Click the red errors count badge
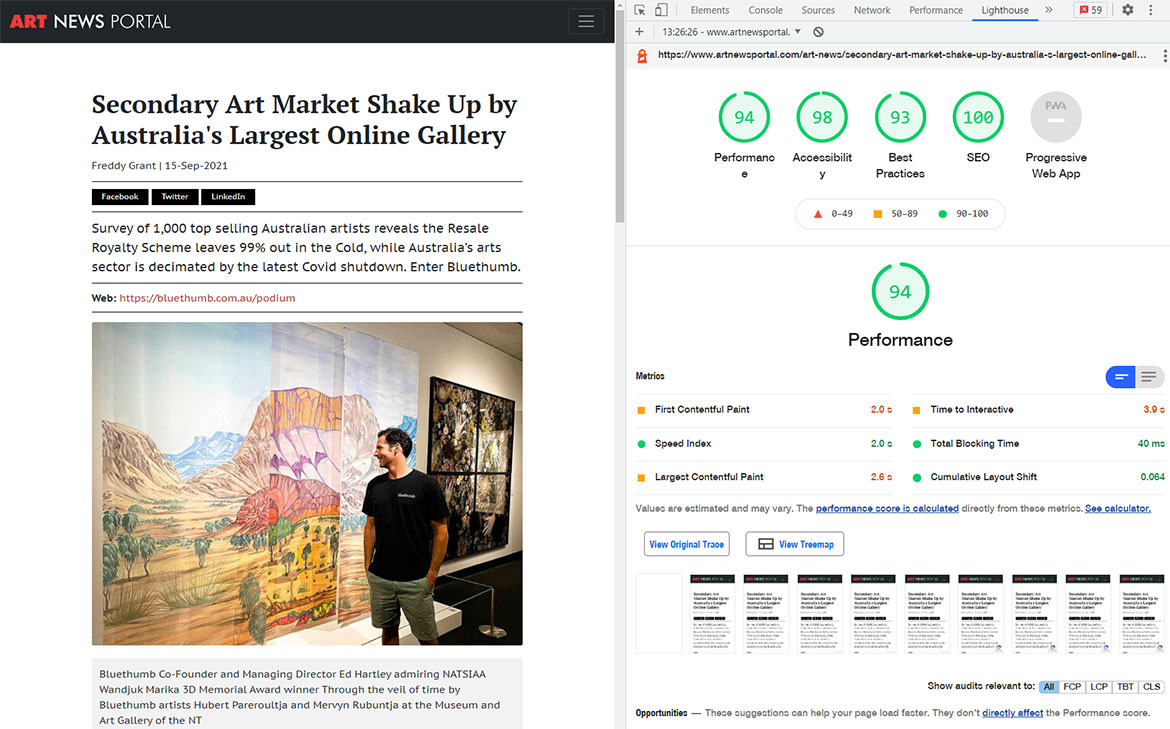 (x=1090, y=10)
